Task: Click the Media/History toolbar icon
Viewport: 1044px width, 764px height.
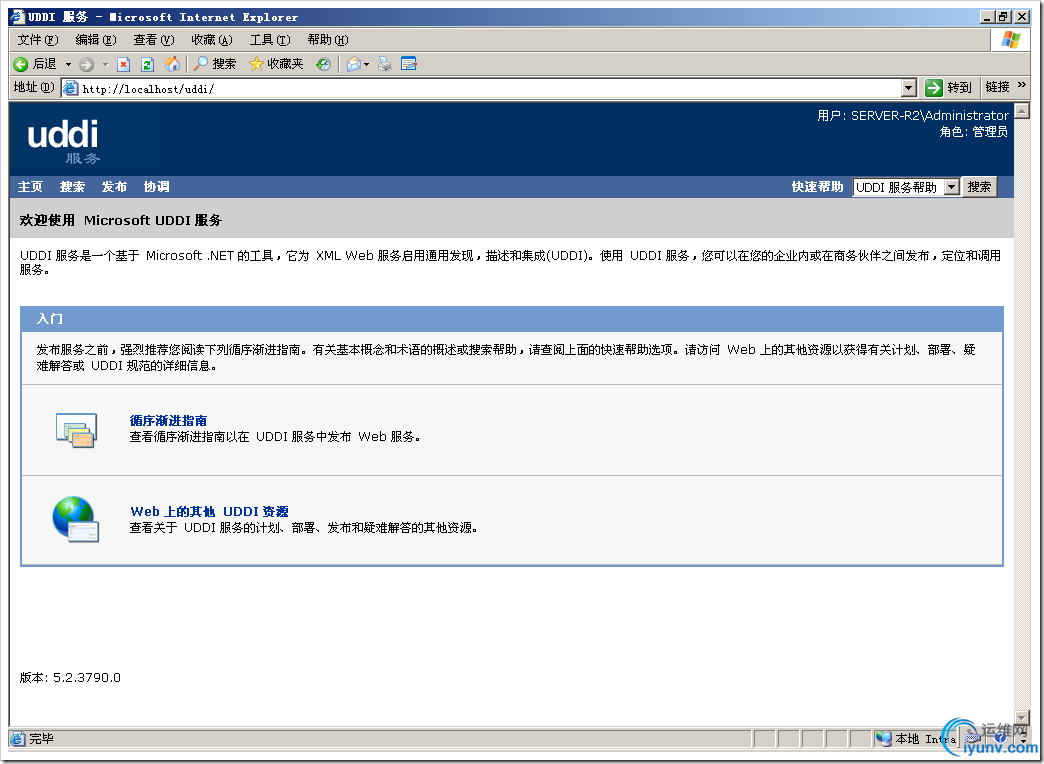Action: (323, 64)
